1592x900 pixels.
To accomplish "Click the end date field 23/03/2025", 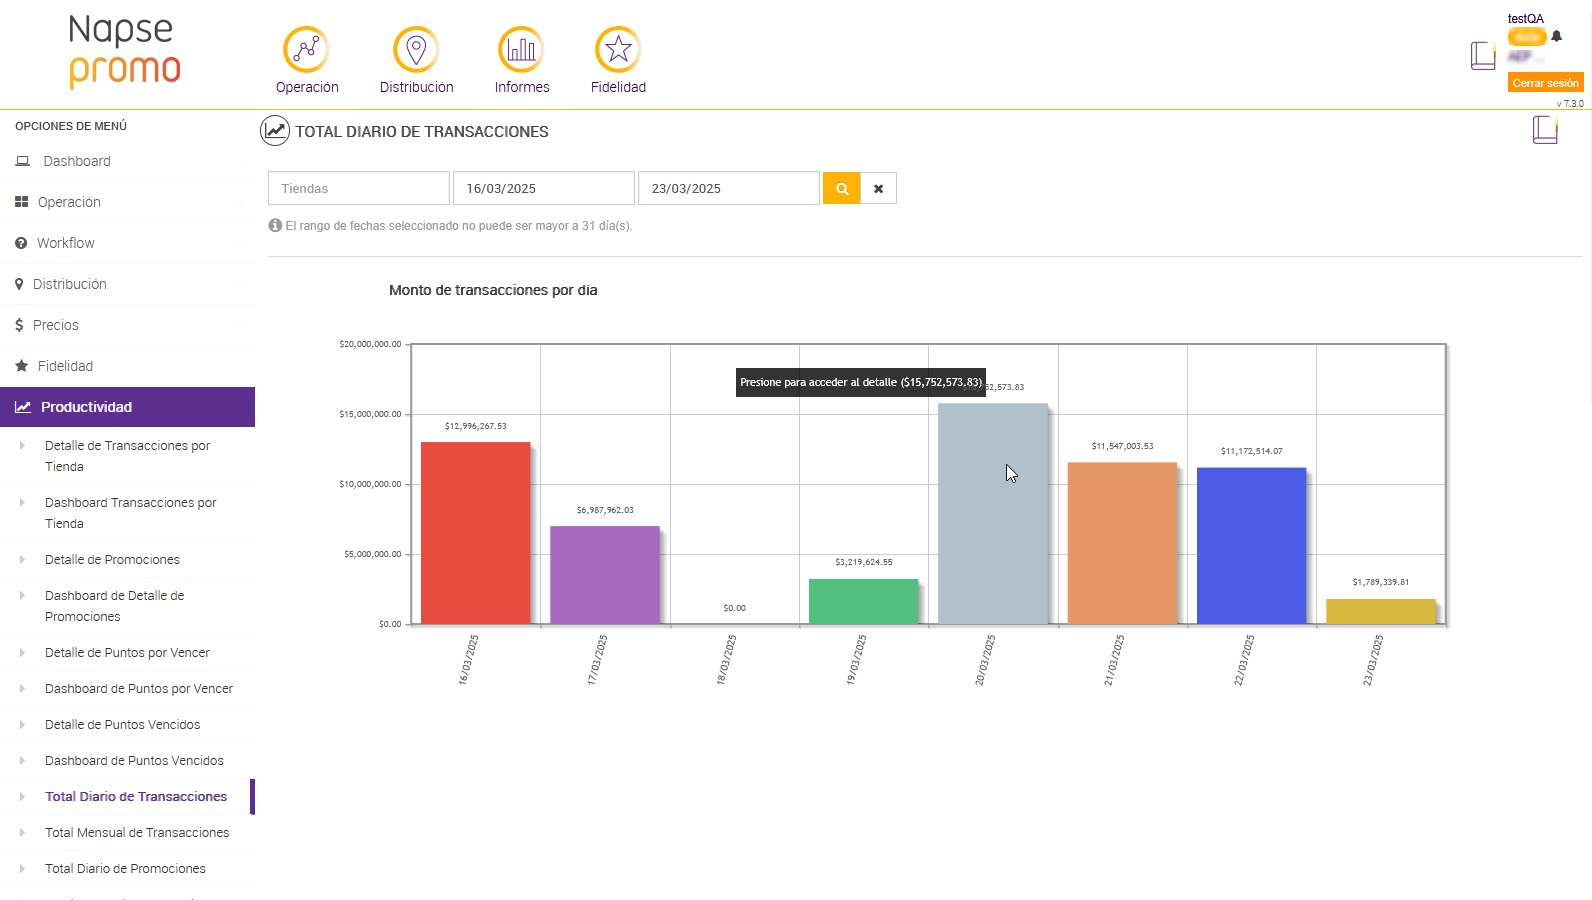I will 729,188.
